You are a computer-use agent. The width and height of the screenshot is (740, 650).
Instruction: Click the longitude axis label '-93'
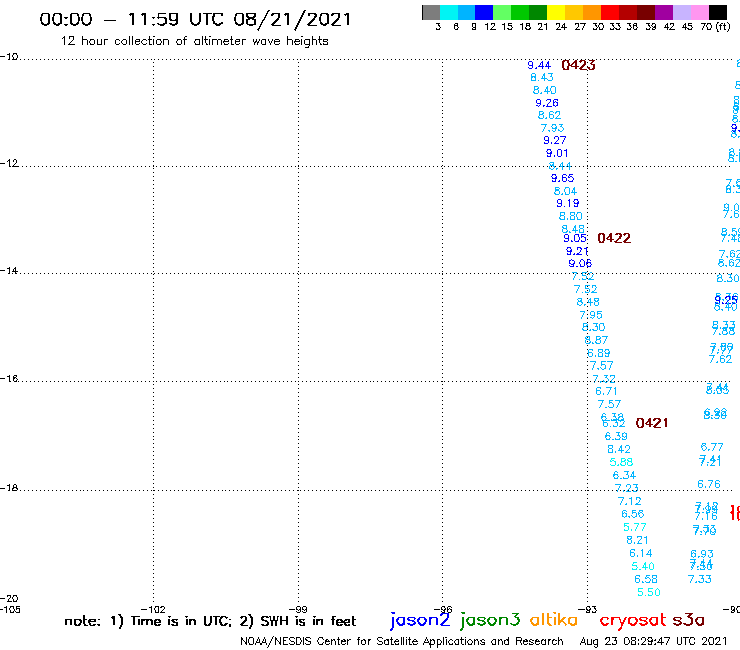587,609
